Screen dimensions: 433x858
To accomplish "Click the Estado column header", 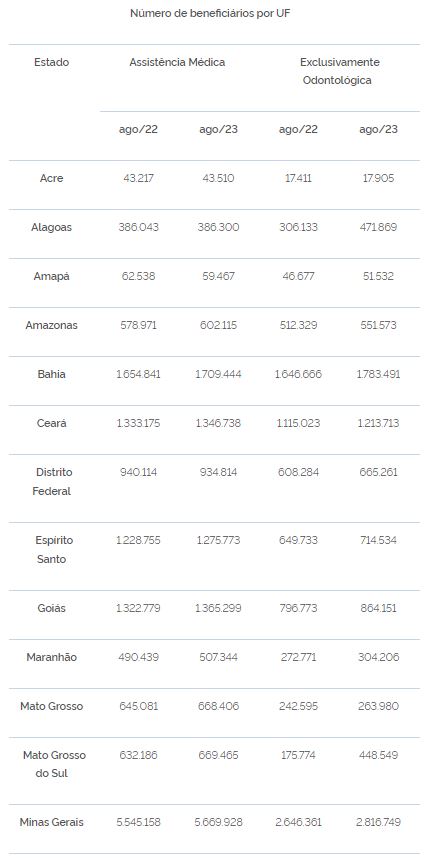I will [51, 62].
